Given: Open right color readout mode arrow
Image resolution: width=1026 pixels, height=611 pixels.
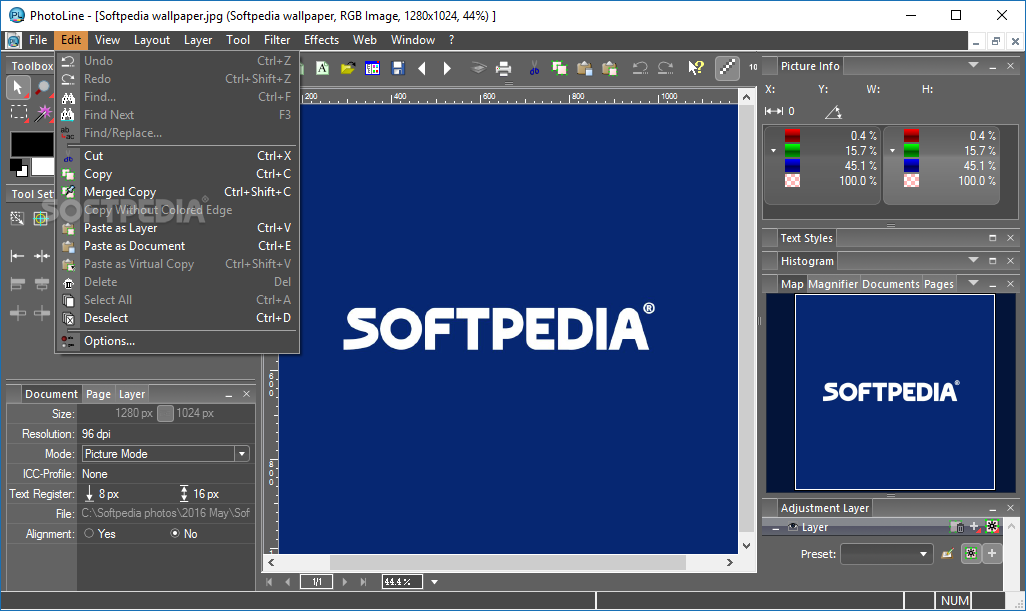Looking at the screenshot, I should [x=893, y=150].
